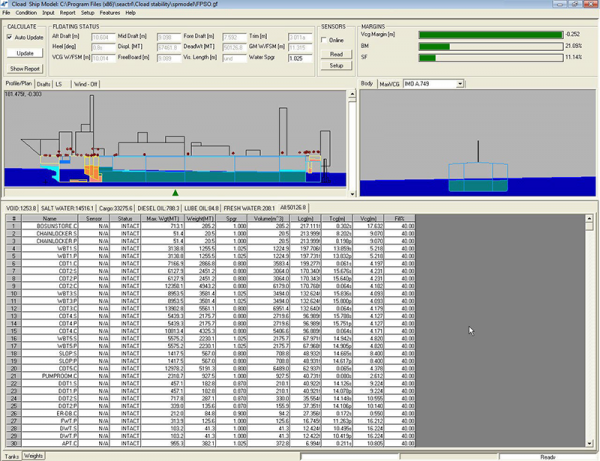The width and height of the screenshot is (600, 461).
Task: Open the Features menu
Action: coord(109,13)
